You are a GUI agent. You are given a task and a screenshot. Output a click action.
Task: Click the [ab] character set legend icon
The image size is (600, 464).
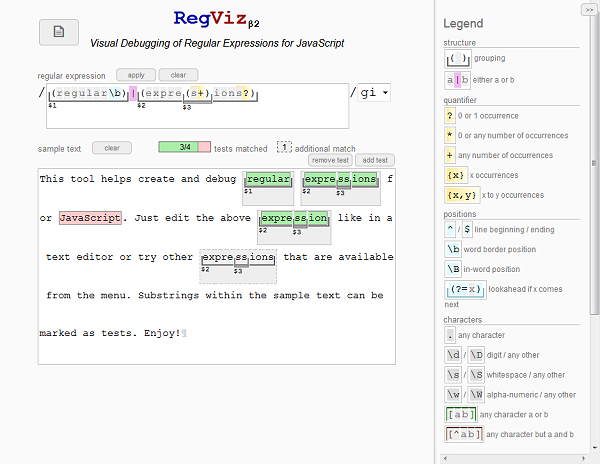click(x=461, y=415)
